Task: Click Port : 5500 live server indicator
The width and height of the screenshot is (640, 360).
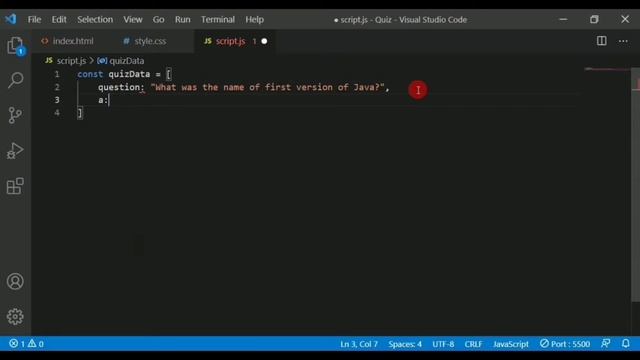Action: tap(565, 344)
